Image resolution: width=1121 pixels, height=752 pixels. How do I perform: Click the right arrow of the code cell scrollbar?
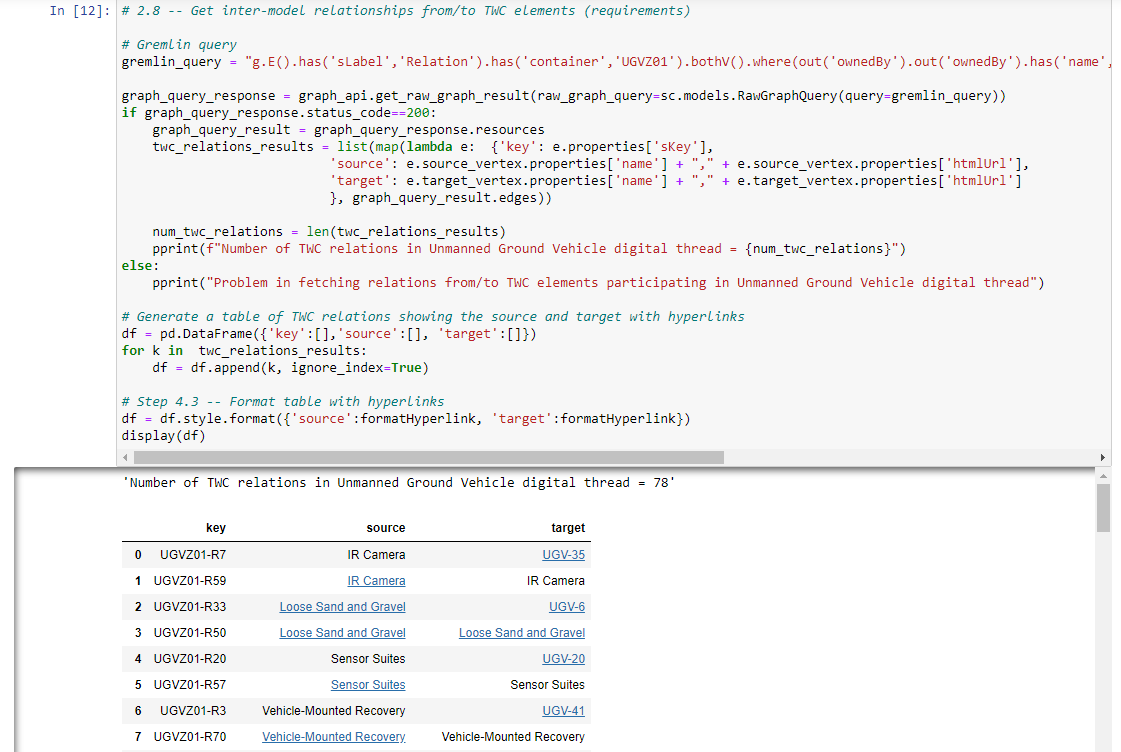coord(1102,457)
